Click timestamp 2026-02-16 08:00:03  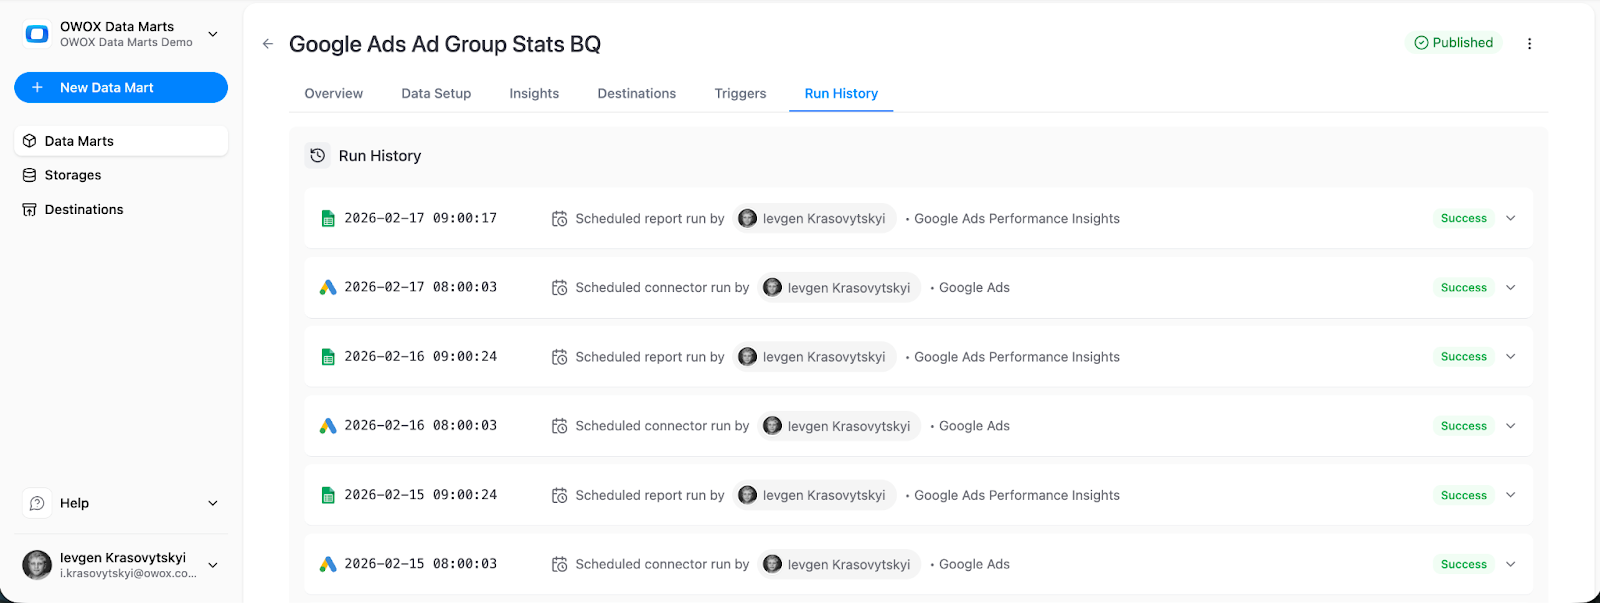pyautogui.click(x=420, y=425)
